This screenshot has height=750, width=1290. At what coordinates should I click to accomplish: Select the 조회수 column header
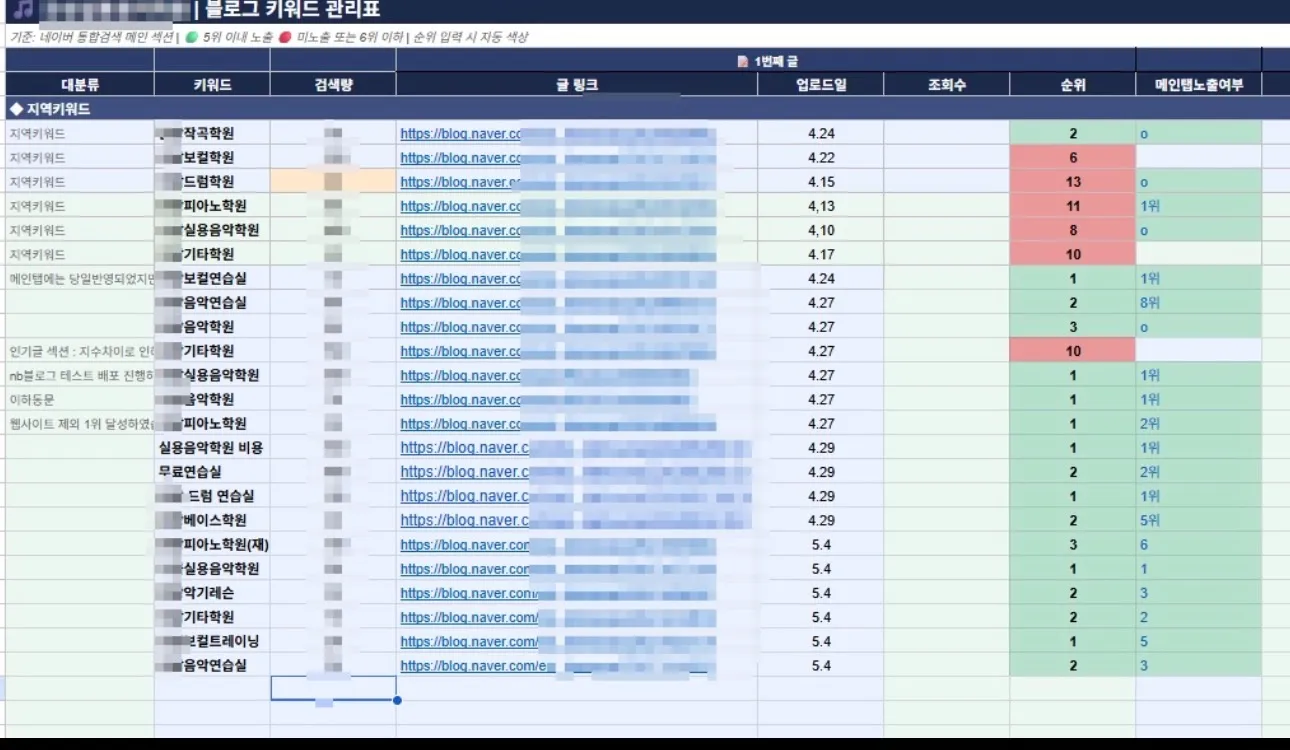point(947,85)
